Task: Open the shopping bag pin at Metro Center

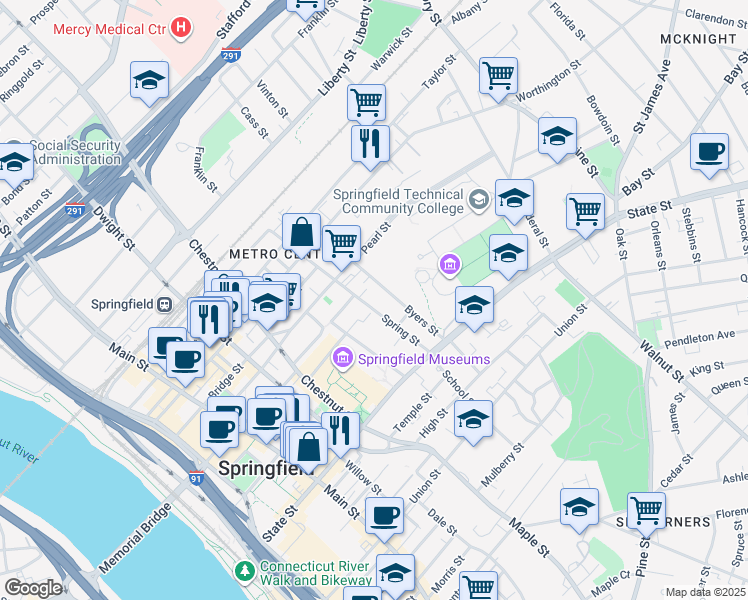Action: [301, 233]
